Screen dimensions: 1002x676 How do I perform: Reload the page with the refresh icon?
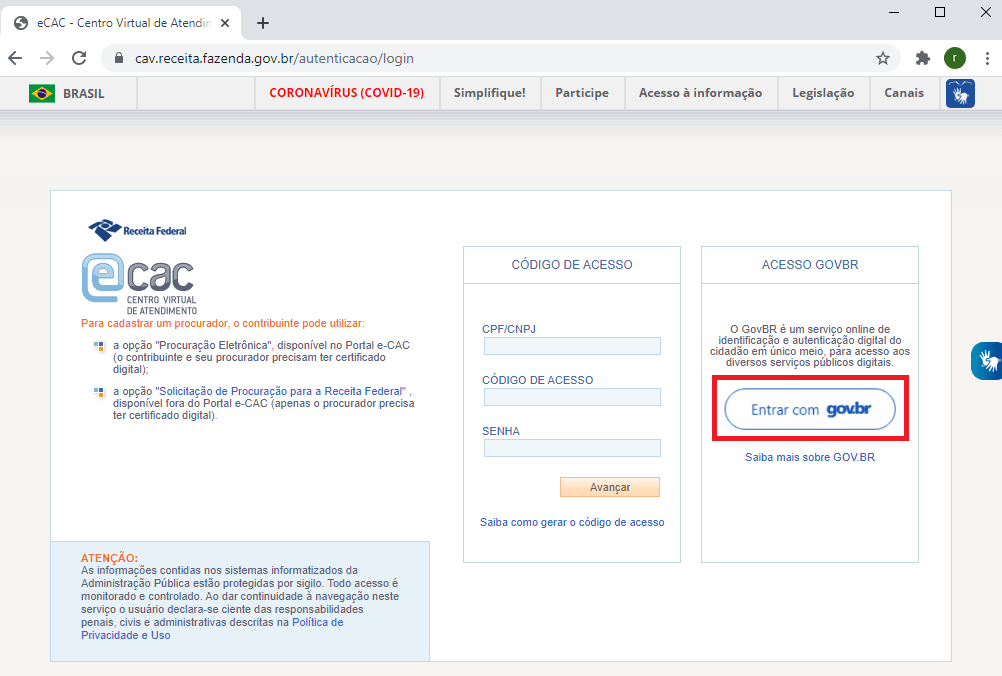click(x=79, y=58)
